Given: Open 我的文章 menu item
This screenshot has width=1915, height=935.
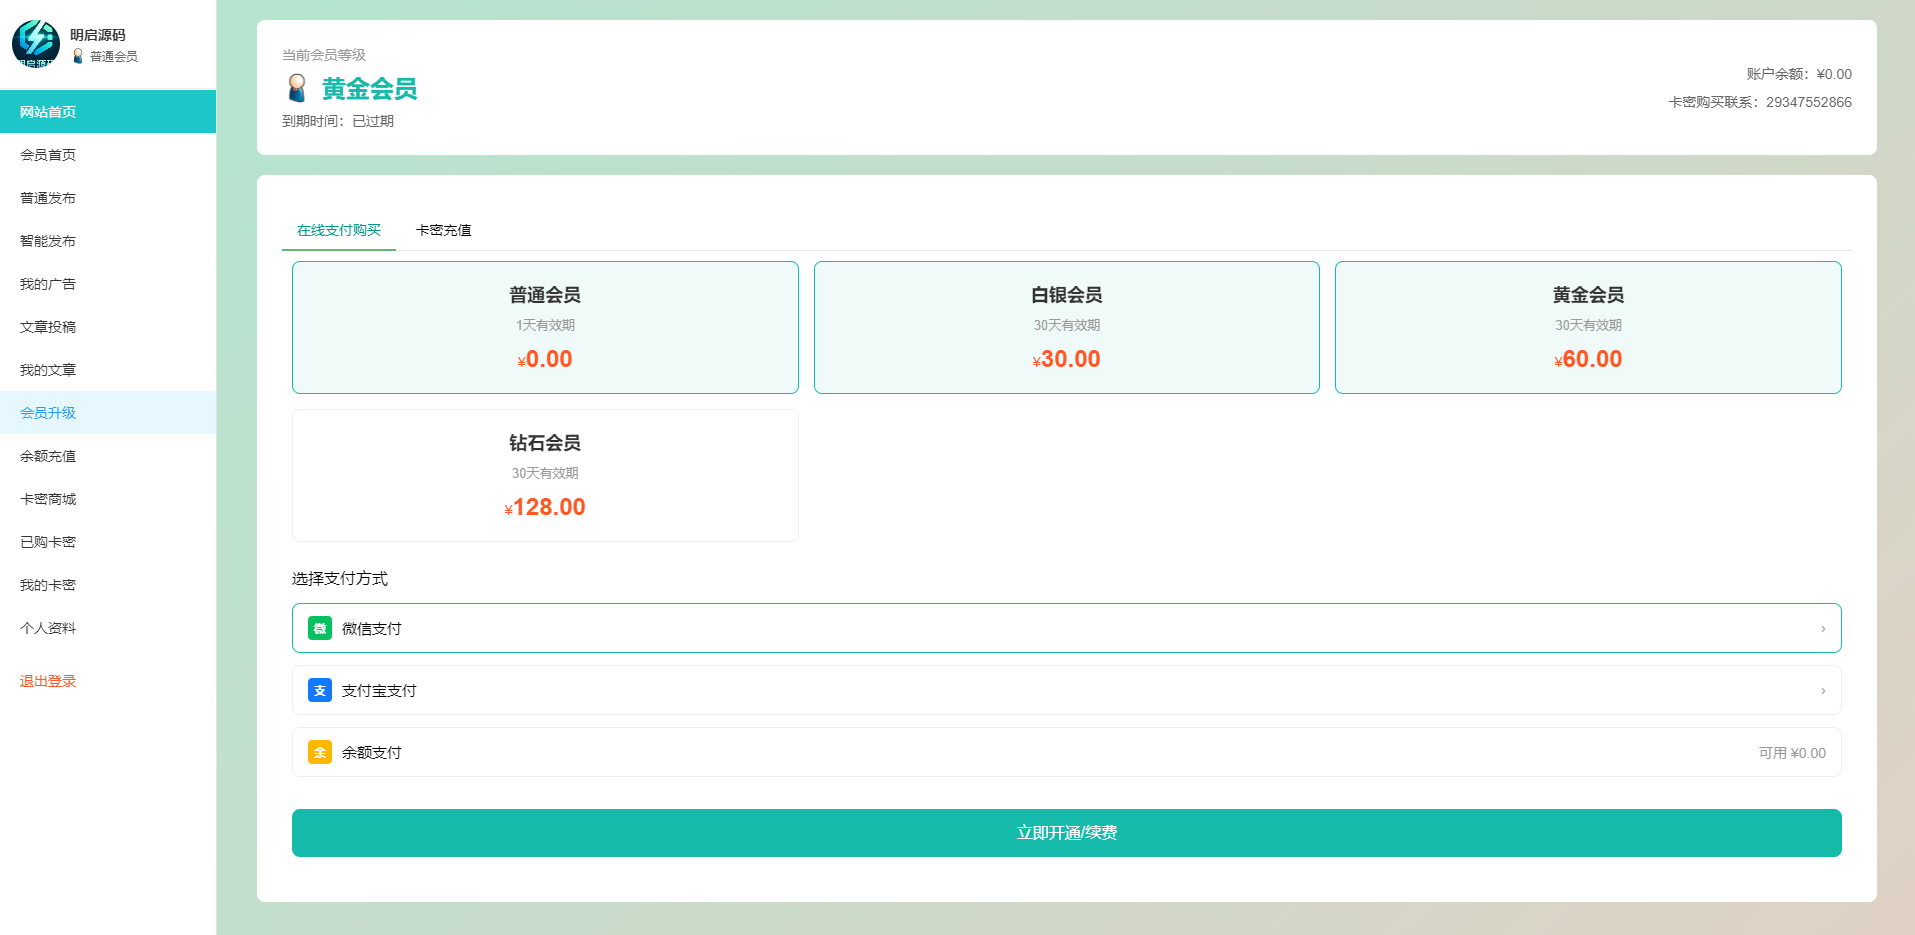Looking at the screenshot, I should click(108, 370).
